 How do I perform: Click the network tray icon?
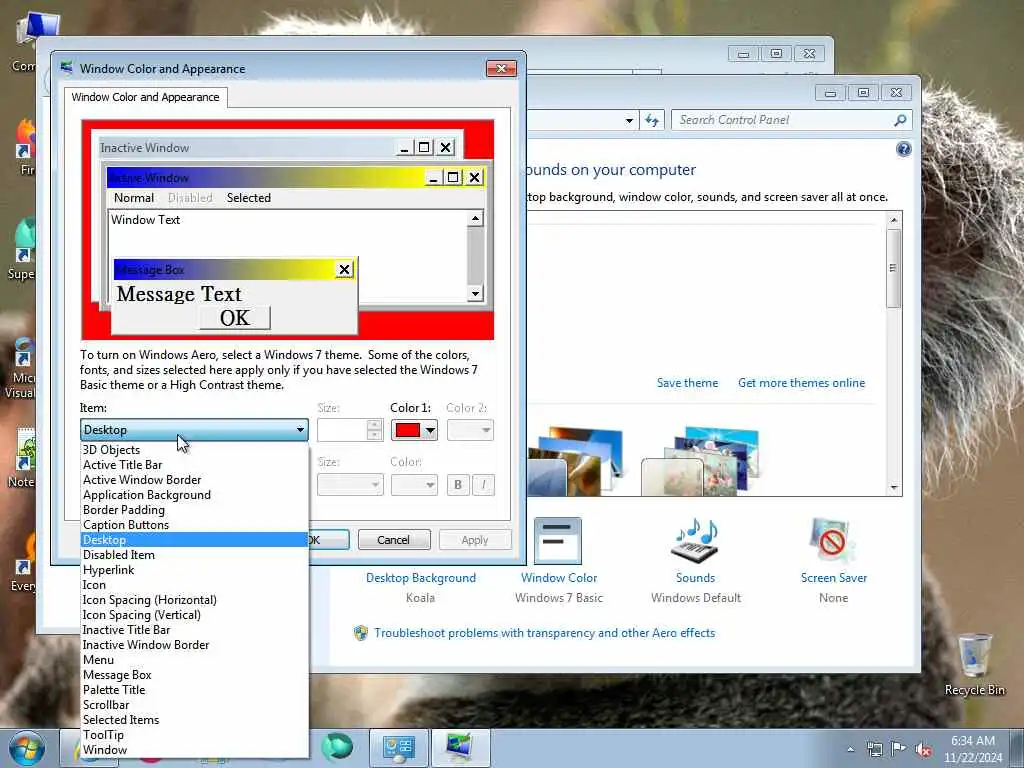click(x=874, y=749)
